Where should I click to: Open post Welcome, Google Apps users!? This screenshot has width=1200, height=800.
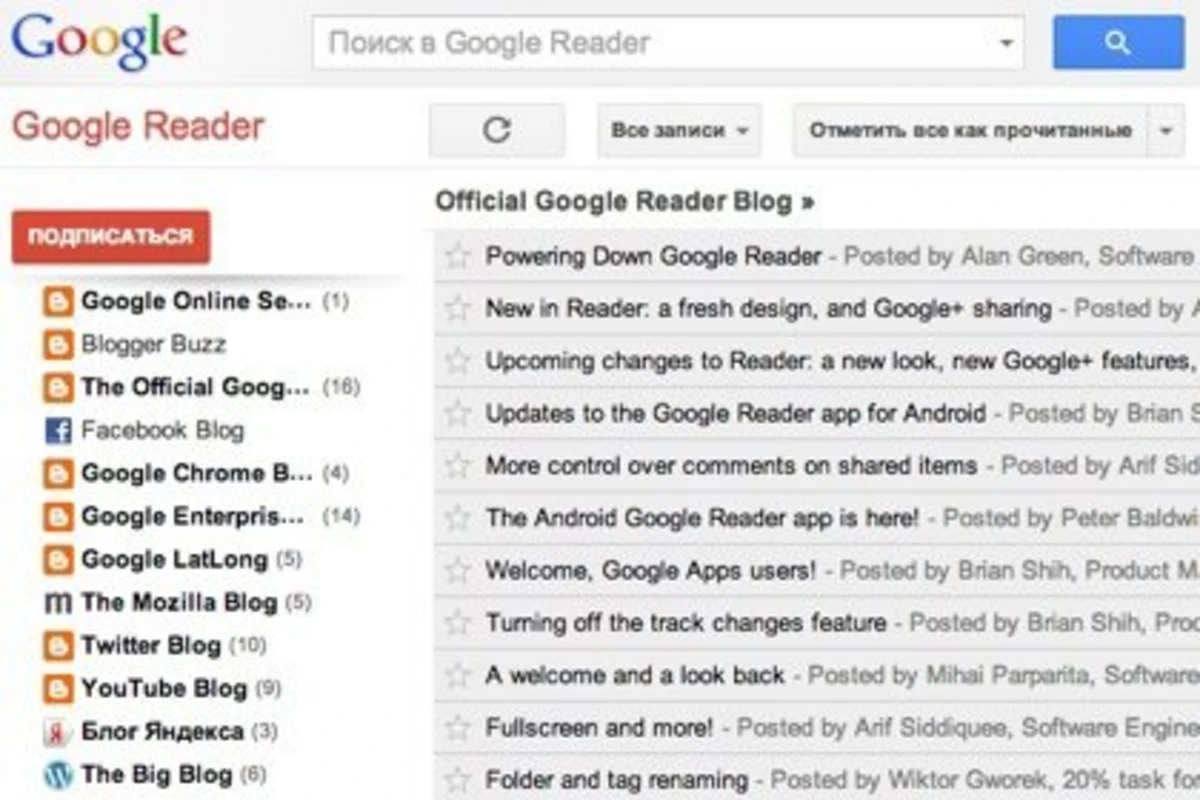click(x=651, y=571)
